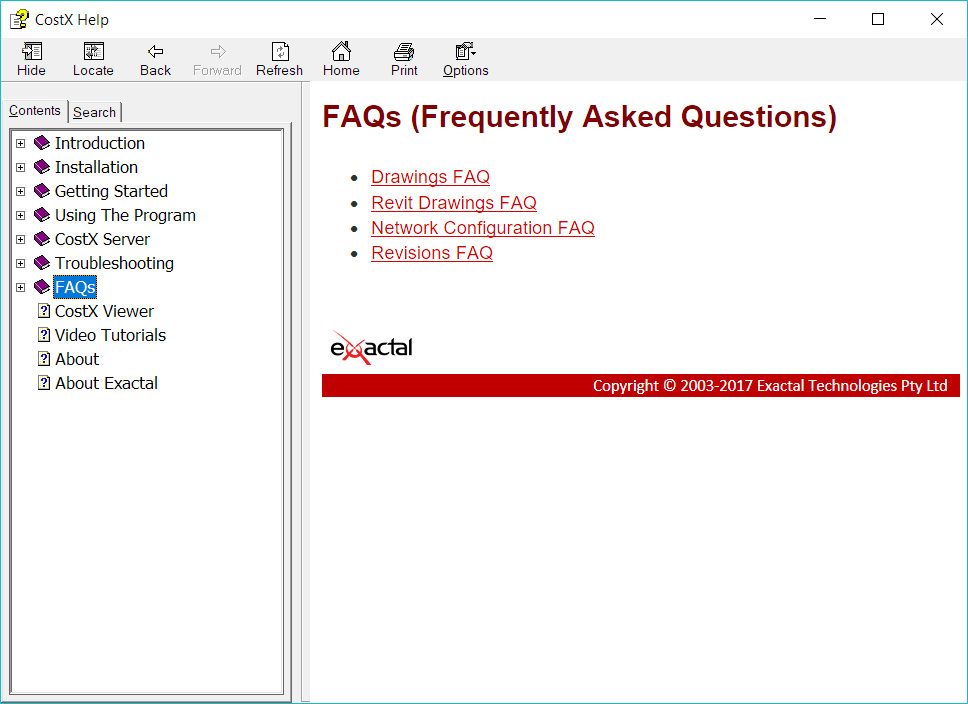Switch to the Contents tab
This screenshot has width=968, height=704.
click(35, 111)
